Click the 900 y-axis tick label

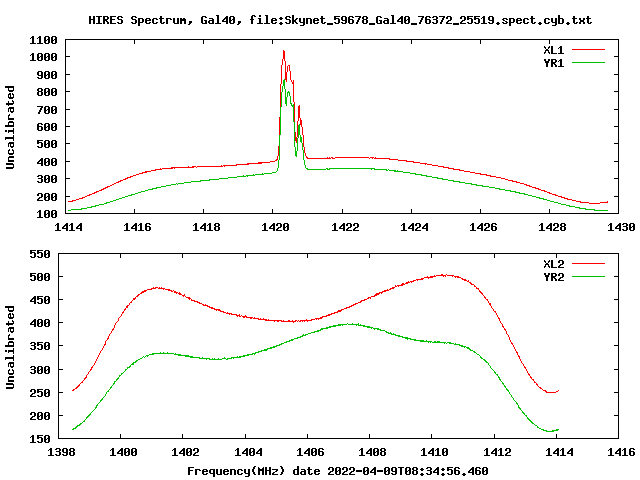point(47,75)
